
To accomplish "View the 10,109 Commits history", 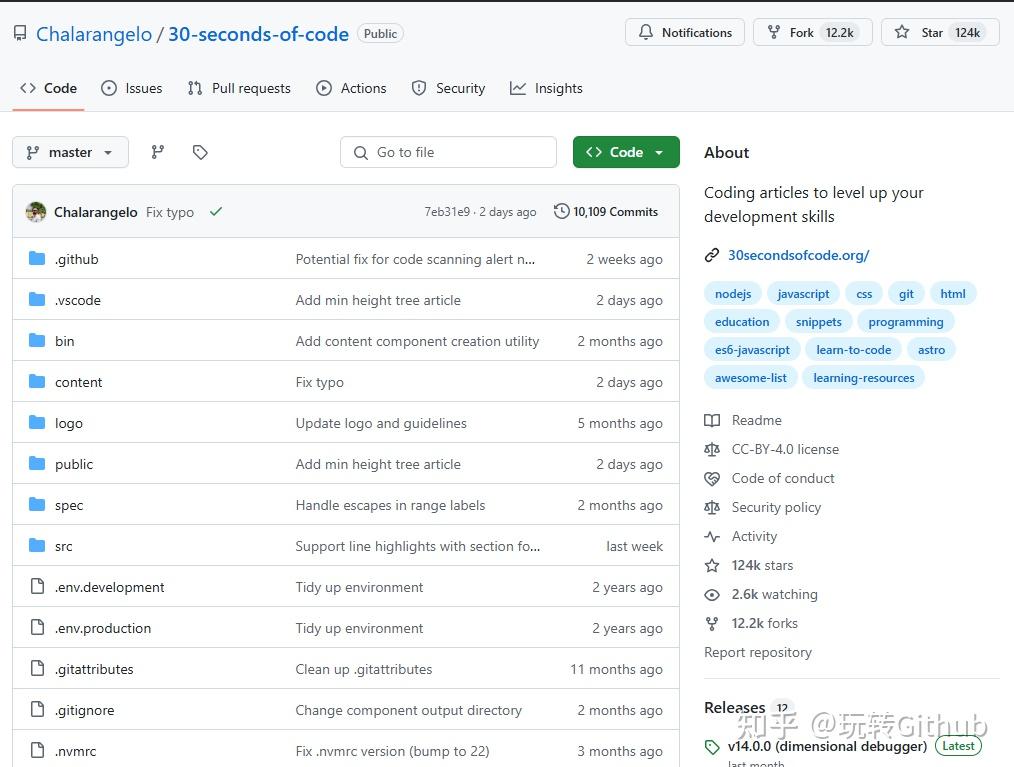I will click(x=606, y=211).
